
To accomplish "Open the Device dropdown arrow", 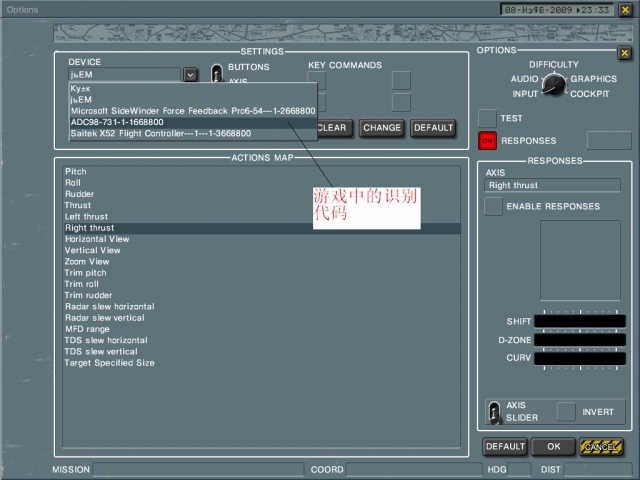I will coord(190,75).
